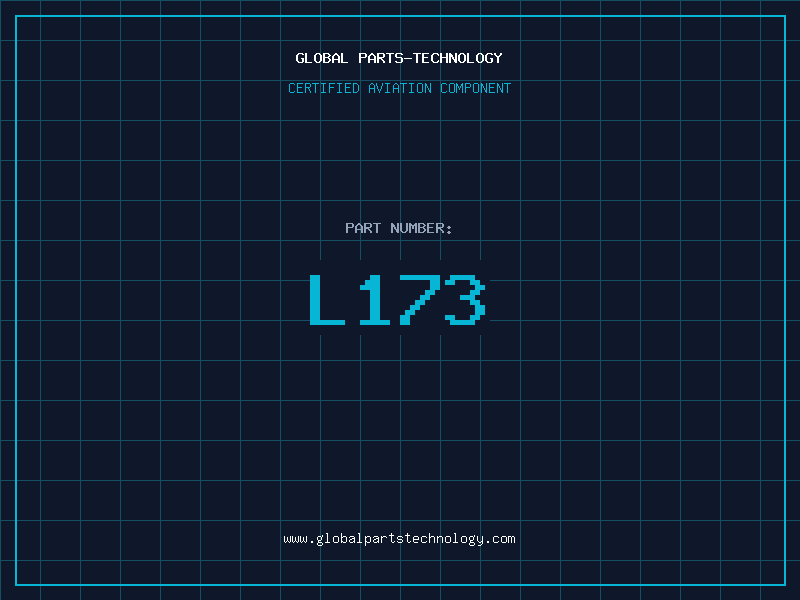Open the www.globalpartstechnology.com link
This screenshot has width=800, height=600.
coord(399,539)
